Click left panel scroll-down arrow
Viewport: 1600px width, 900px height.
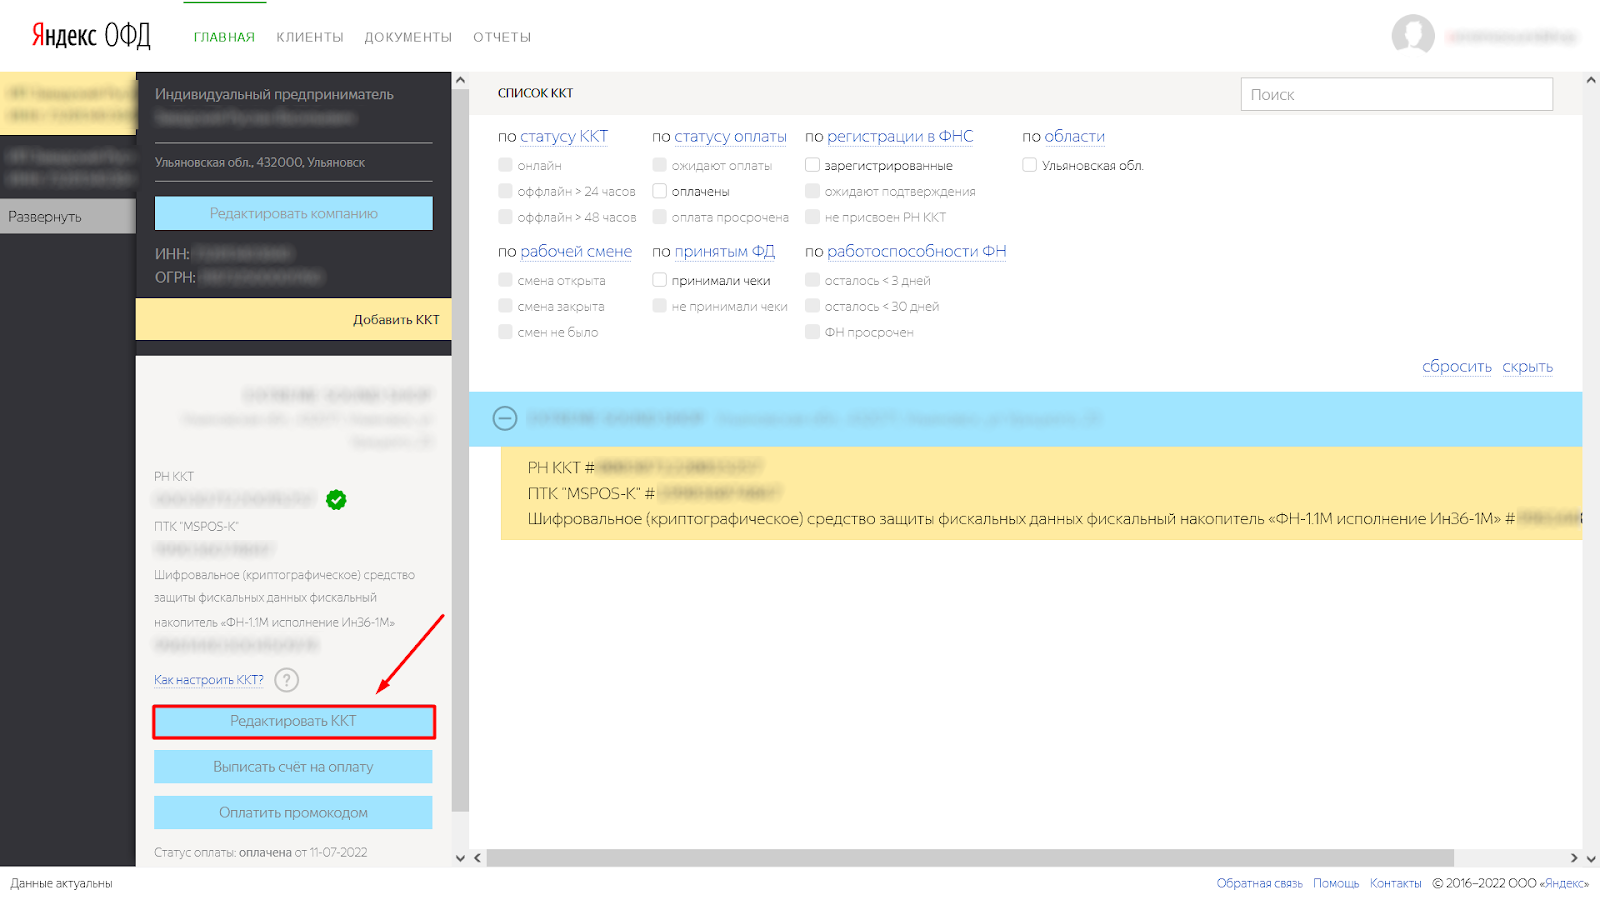(460, 858)
